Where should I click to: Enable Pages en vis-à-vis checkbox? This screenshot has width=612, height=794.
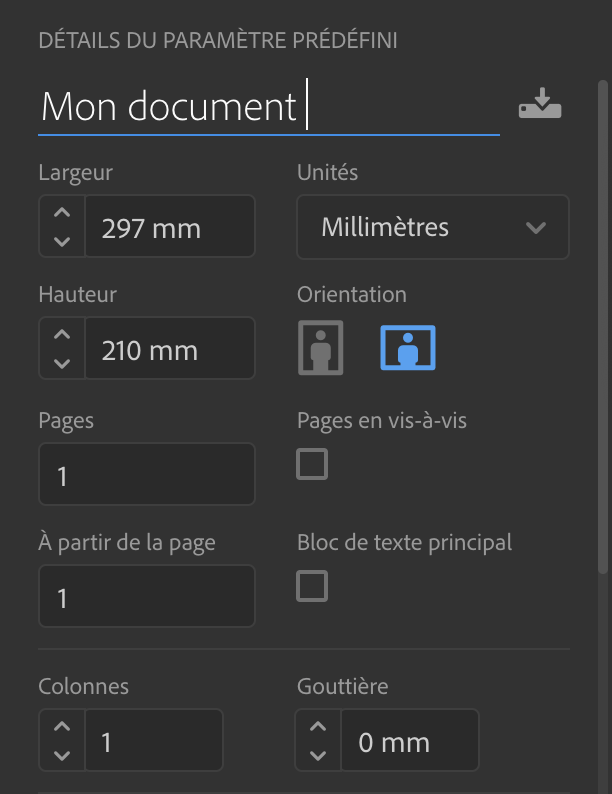pos(312,464)
